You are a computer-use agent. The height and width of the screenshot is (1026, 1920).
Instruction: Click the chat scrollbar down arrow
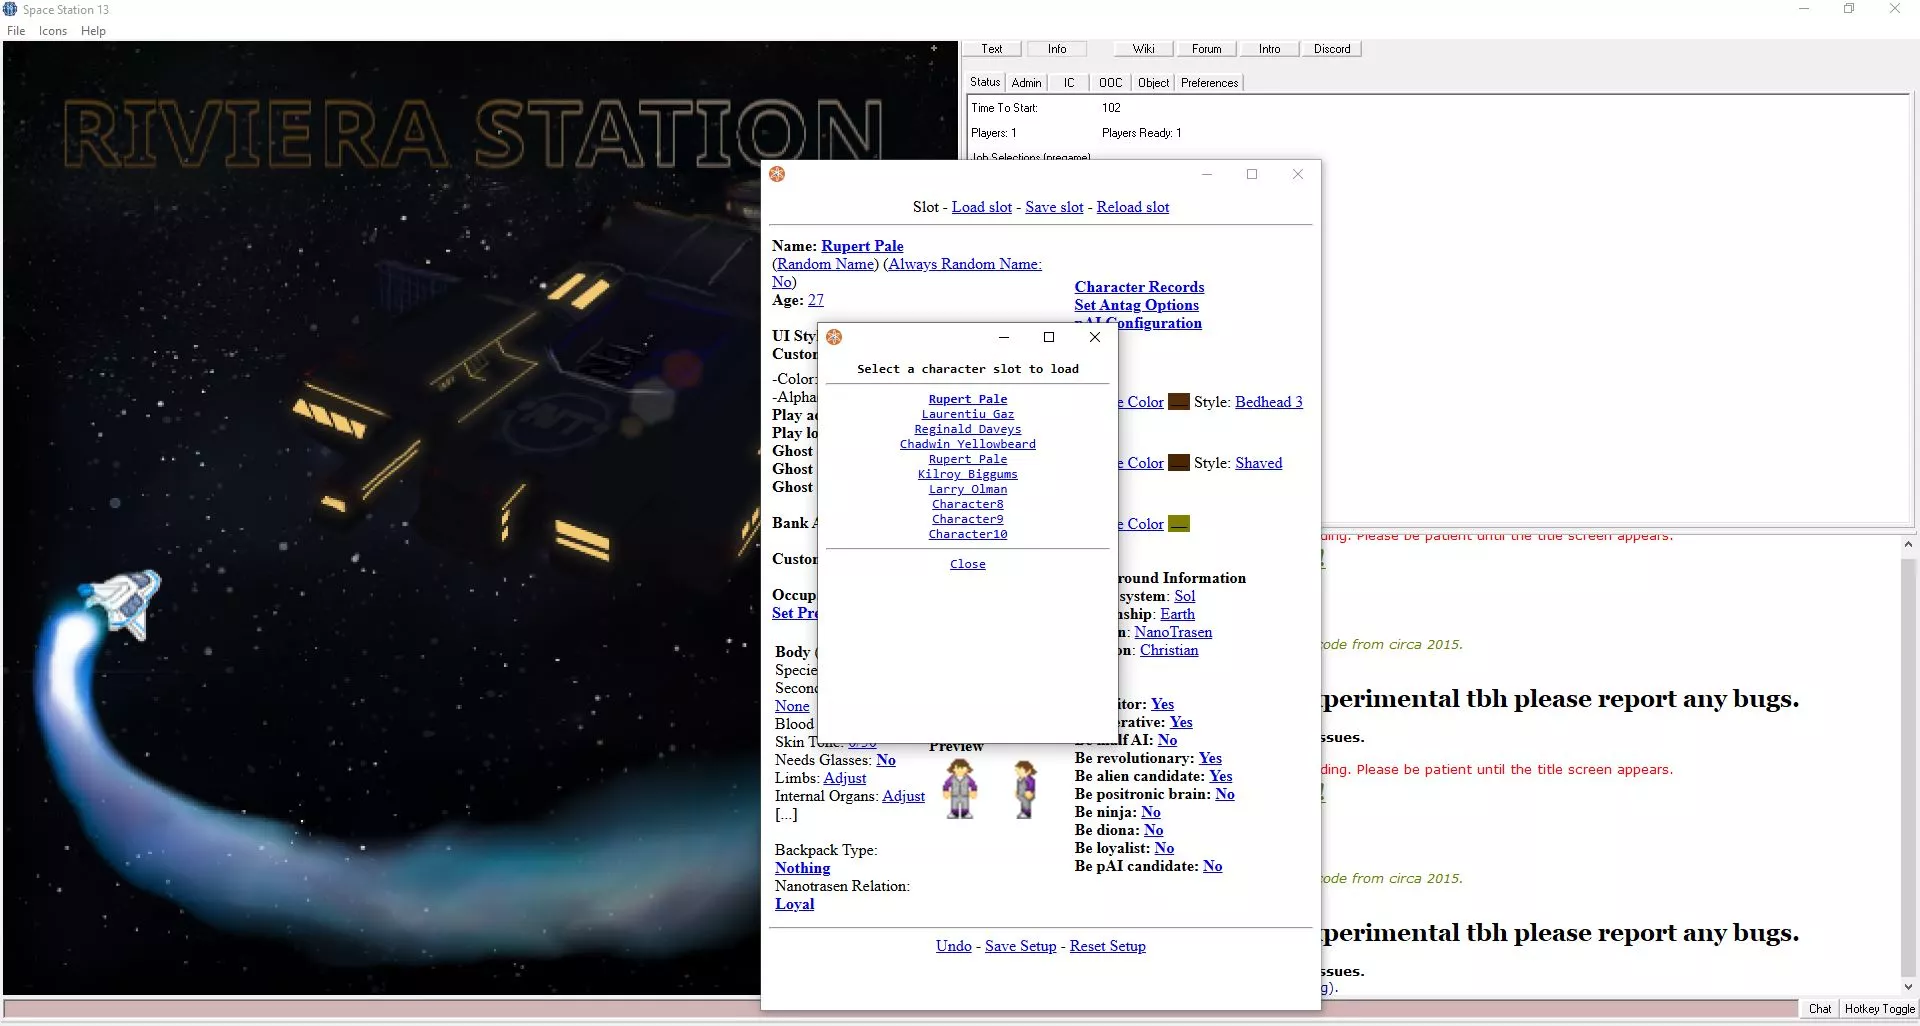[x=1908, y=987]
